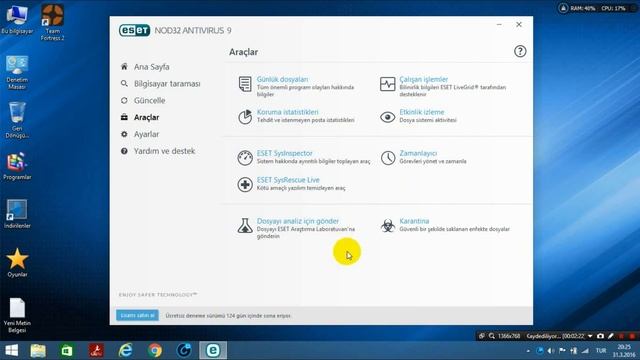Click the C-shaped app taskbar icon
Screen dimensions: 640x360
184,351
